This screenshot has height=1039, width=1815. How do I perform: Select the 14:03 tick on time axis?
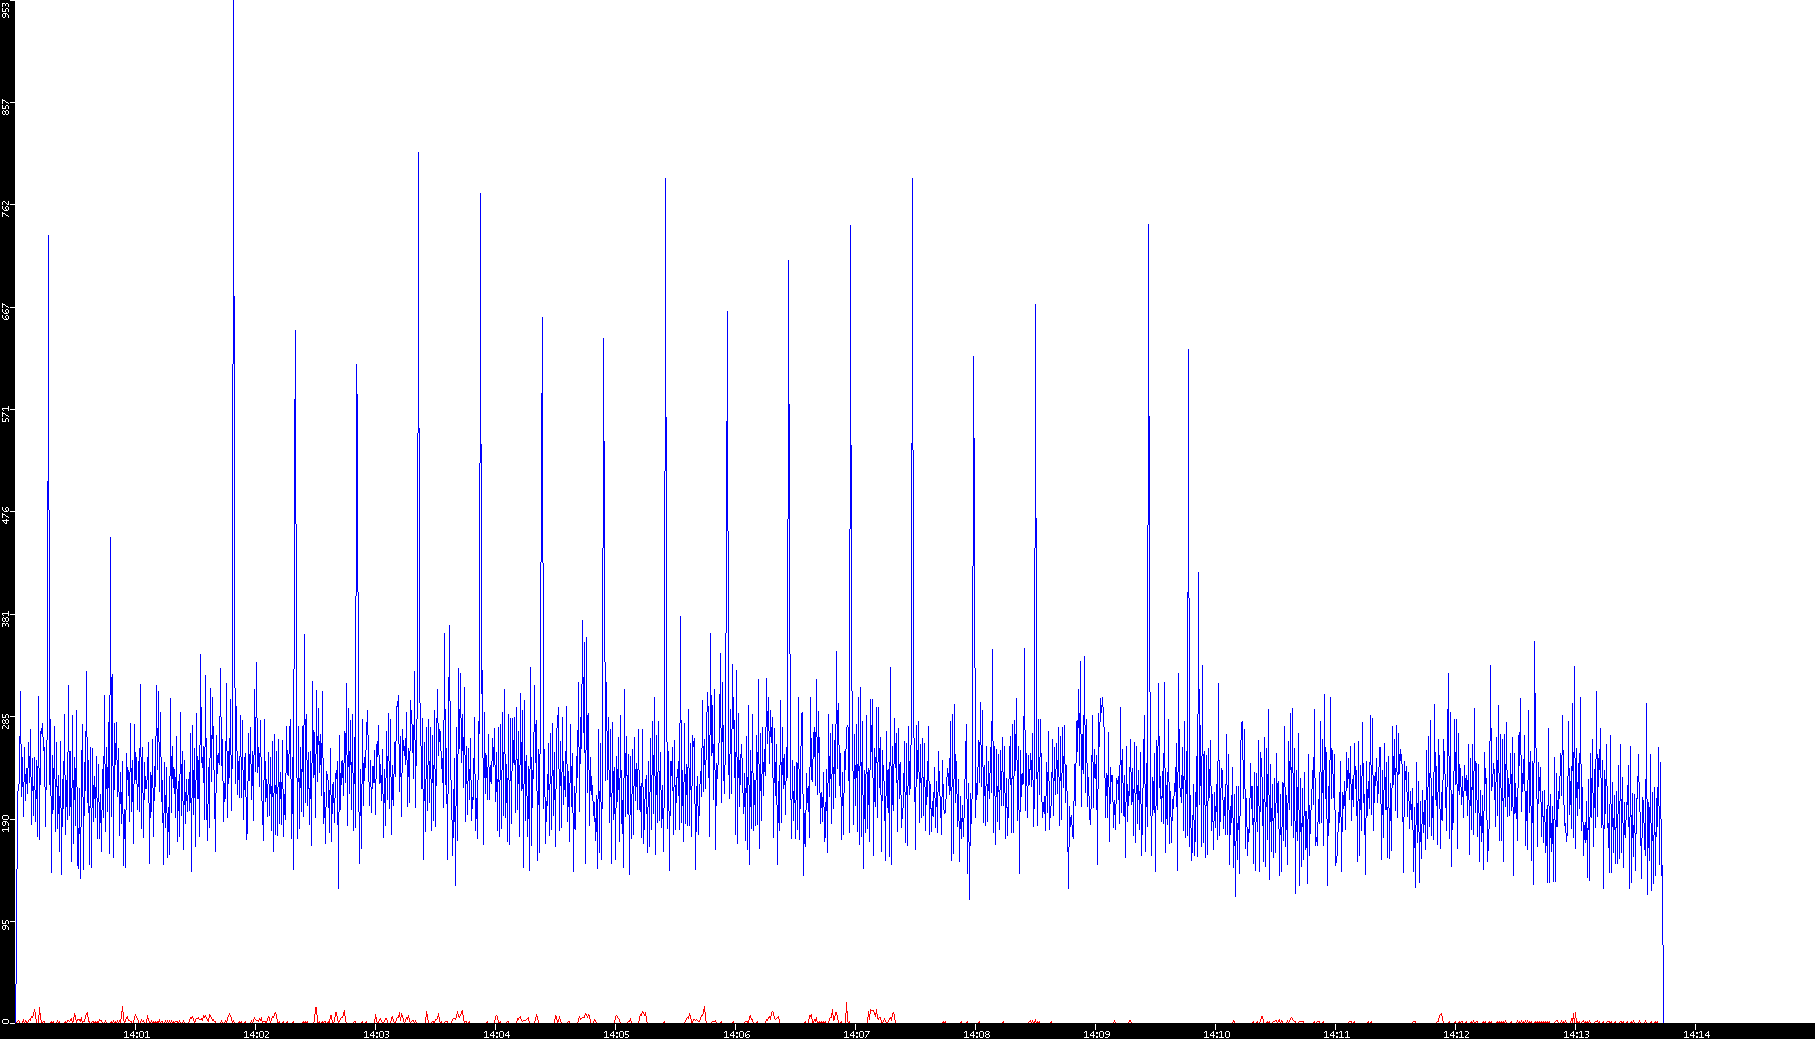376,1034
